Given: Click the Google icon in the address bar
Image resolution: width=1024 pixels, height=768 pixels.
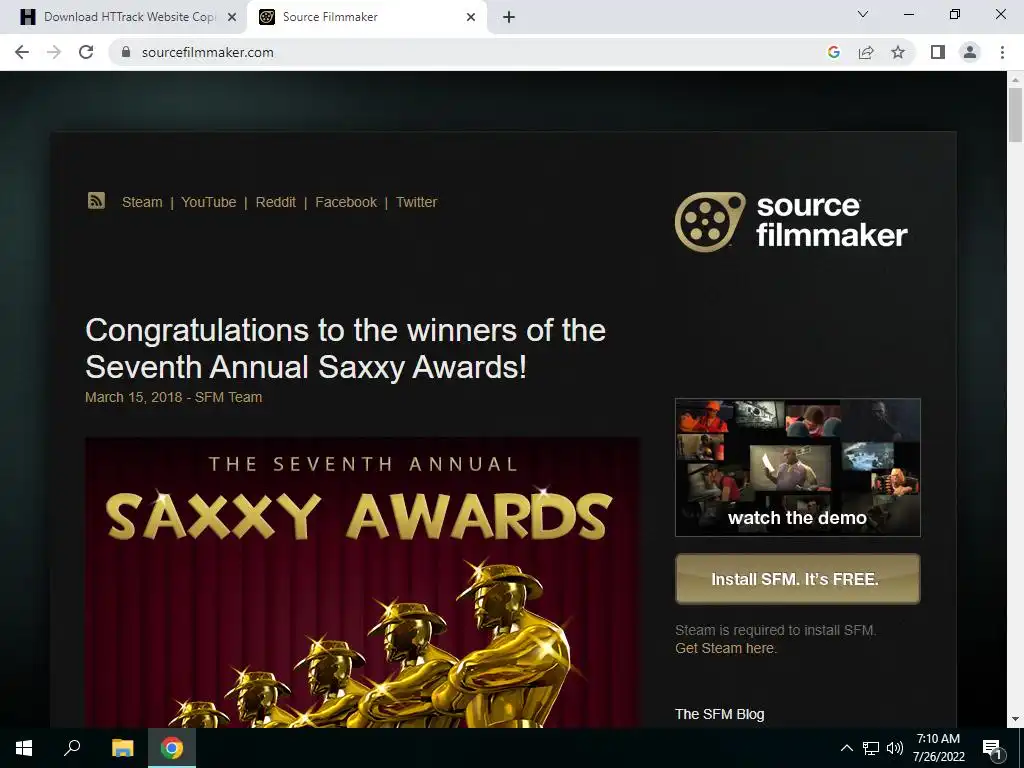Looking at the screenshot, I should pyautogui.click(x=833, y=52).
